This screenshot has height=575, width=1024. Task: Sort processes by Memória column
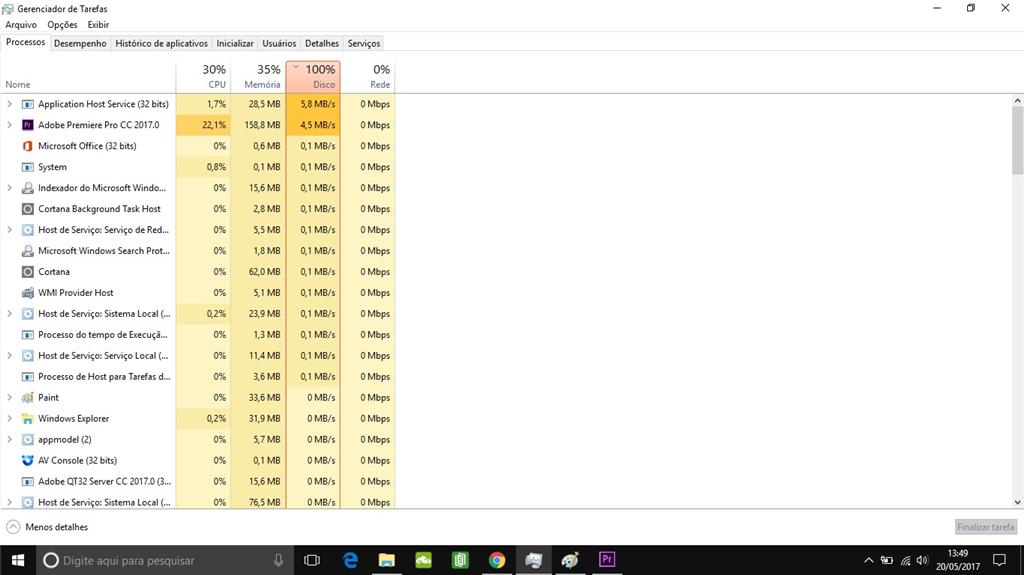pos(258,76)
